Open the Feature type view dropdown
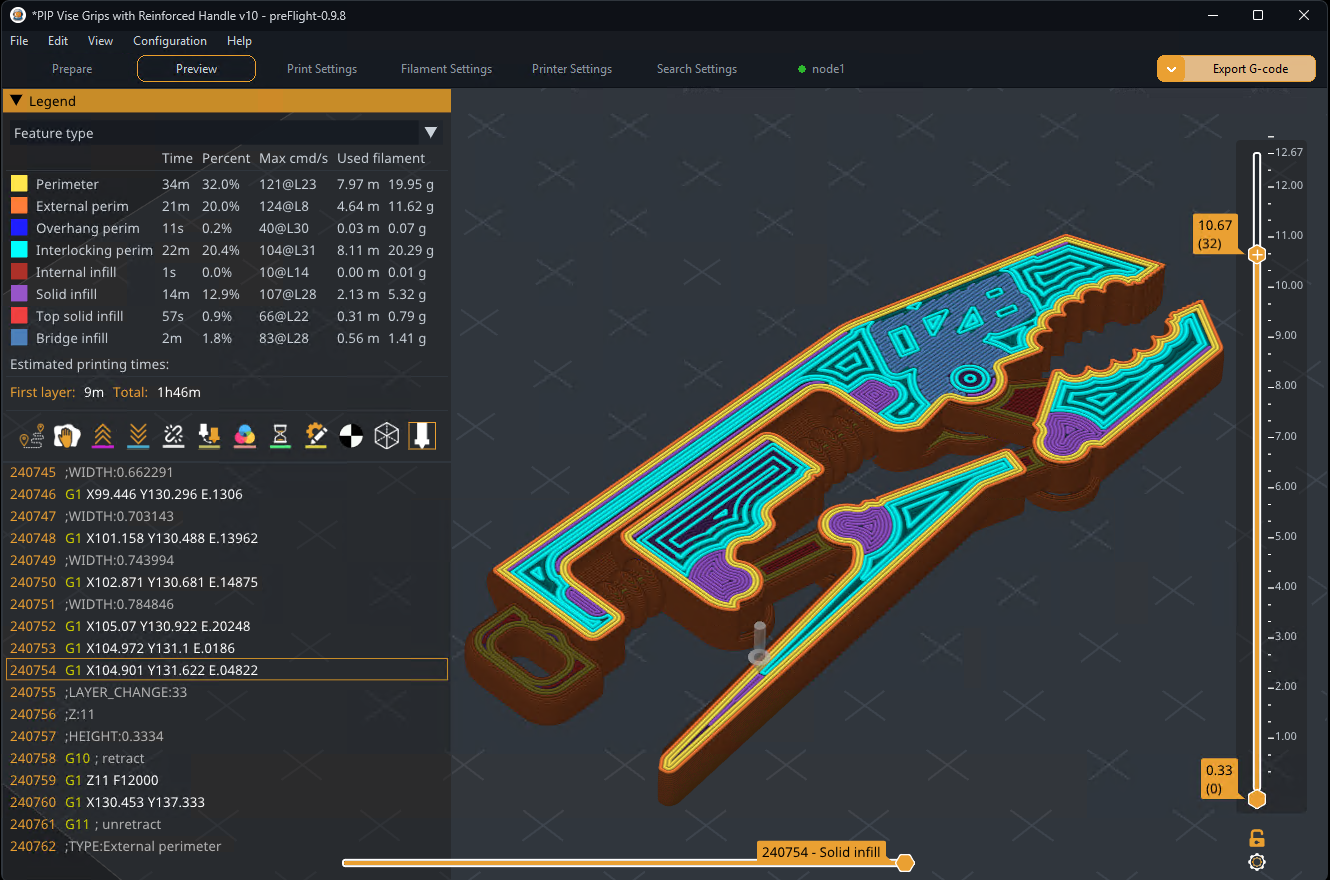This screenshot has width=1330, height=880. pos(431,133)
